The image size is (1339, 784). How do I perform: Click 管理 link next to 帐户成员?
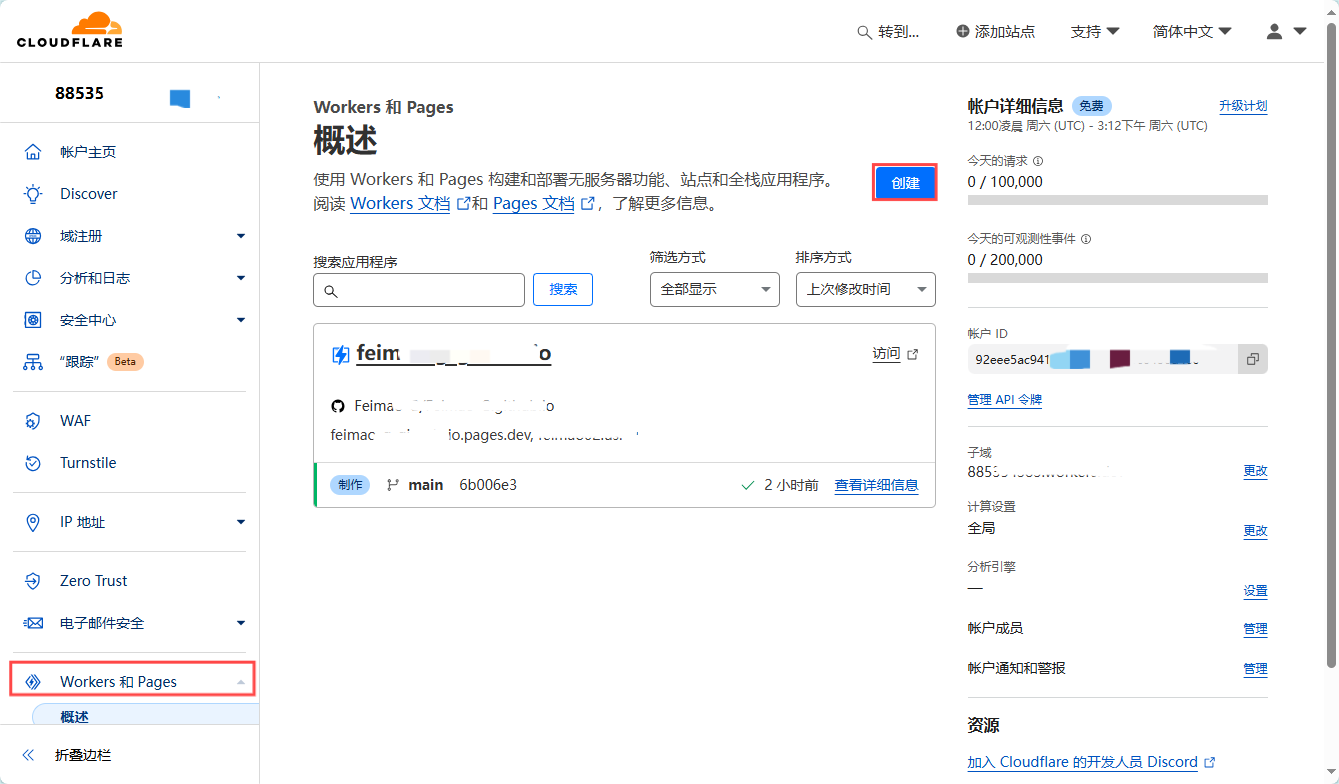pyautogui.click(x=1255, y=629)
